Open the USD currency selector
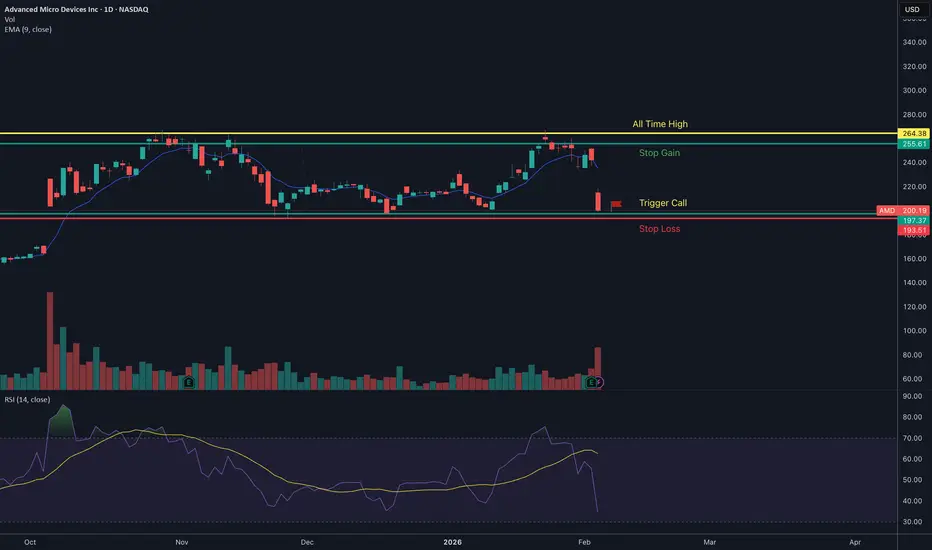 click(912, 10)
